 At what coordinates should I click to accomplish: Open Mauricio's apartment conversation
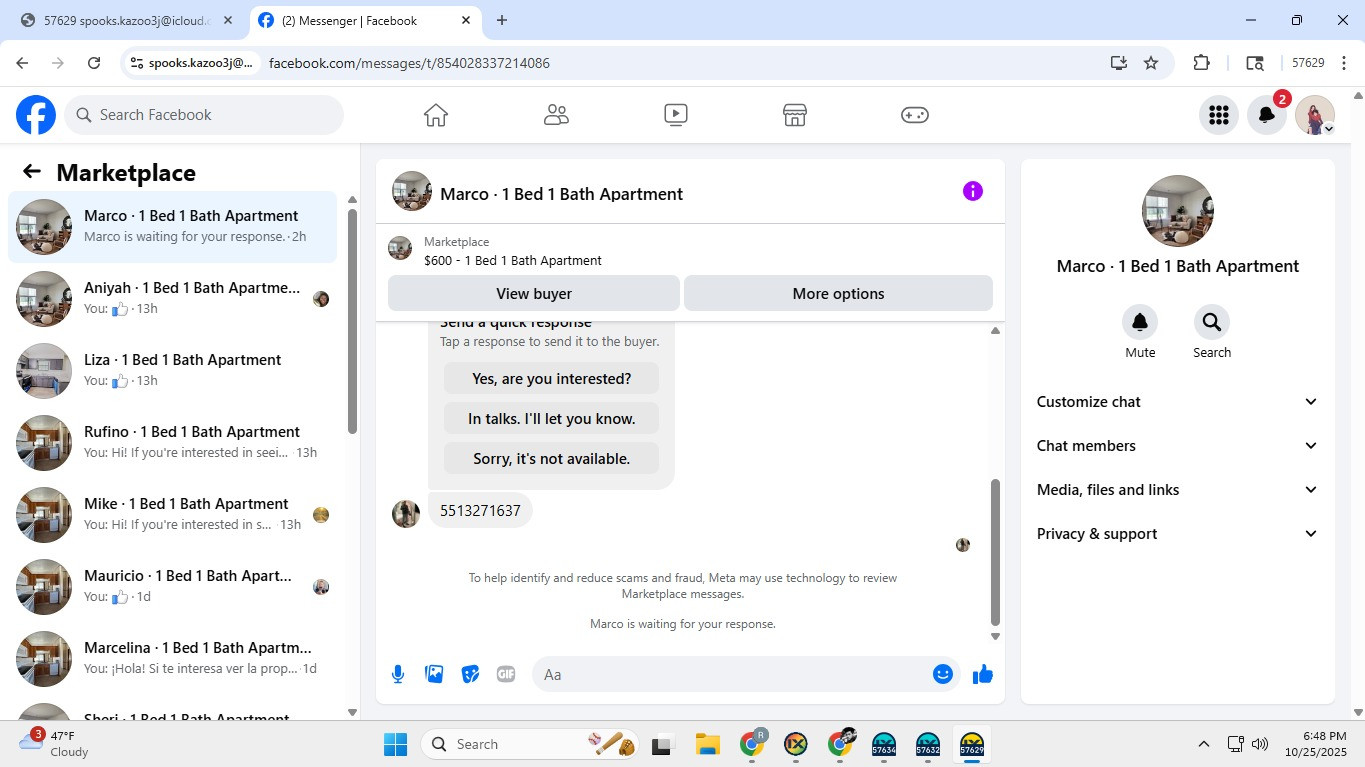[x=173, y=587]
